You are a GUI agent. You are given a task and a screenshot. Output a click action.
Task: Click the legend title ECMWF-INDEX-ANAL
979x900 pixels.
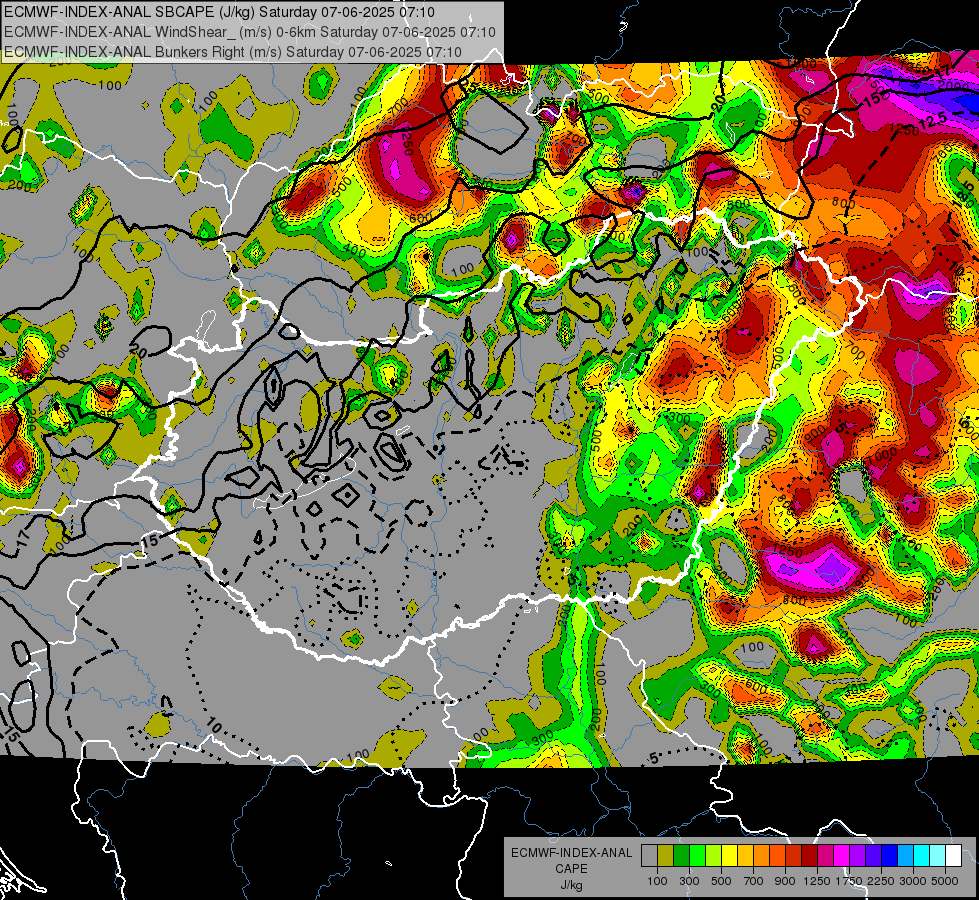click(572, 853)
